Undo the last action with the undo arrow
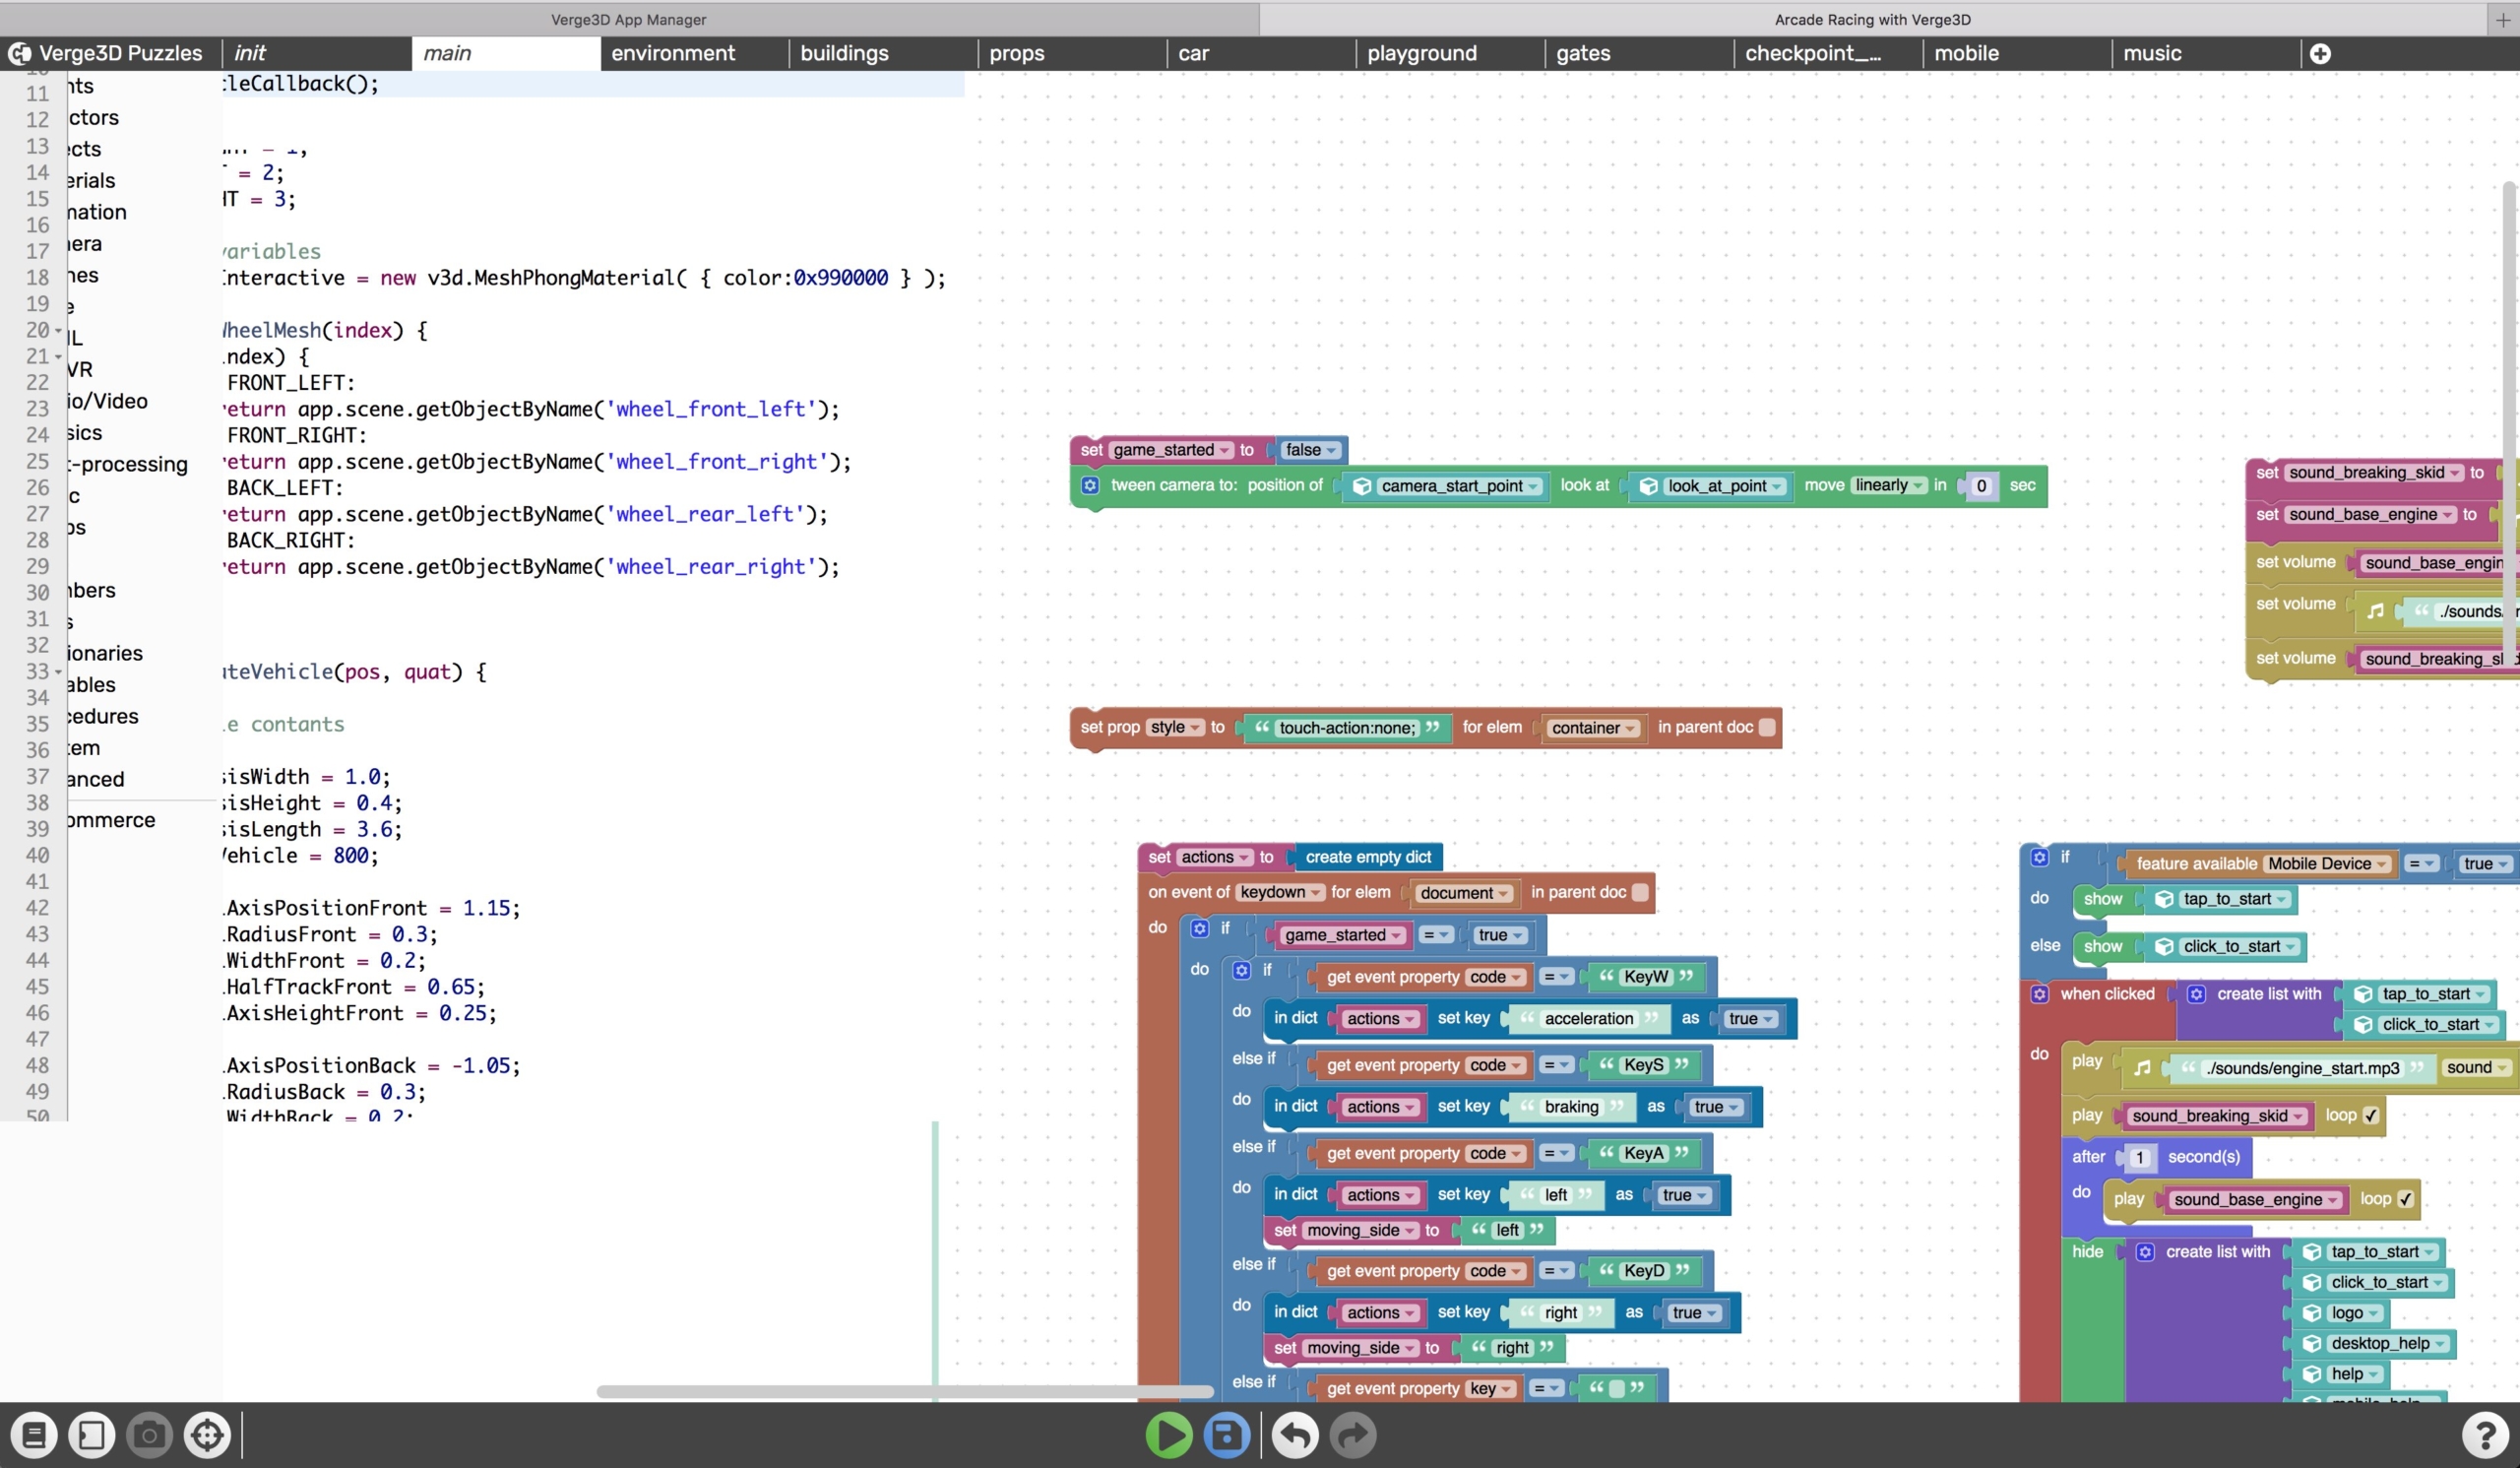The image size is (2520, 1468). tap(1295, 1435)
